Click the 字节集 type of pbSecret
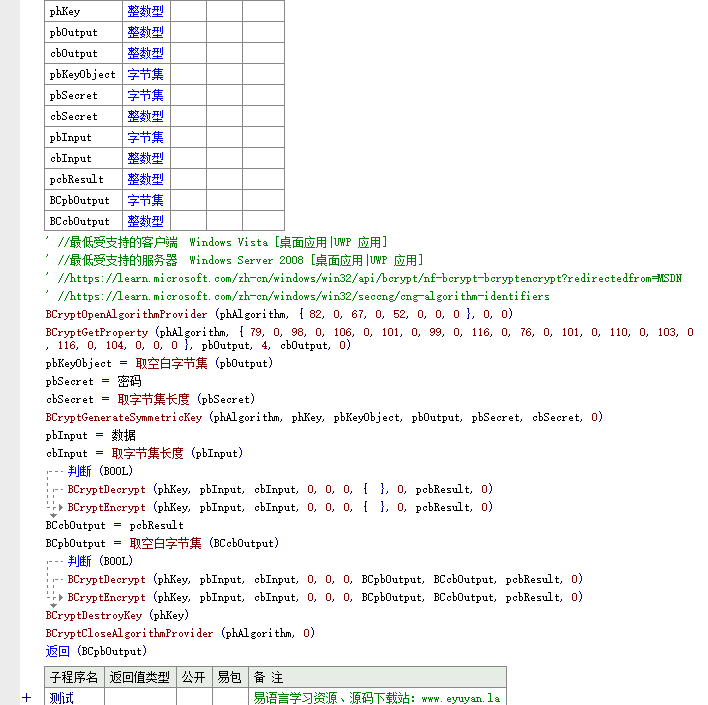Screen dimensions: 708x705 (145, 95)
